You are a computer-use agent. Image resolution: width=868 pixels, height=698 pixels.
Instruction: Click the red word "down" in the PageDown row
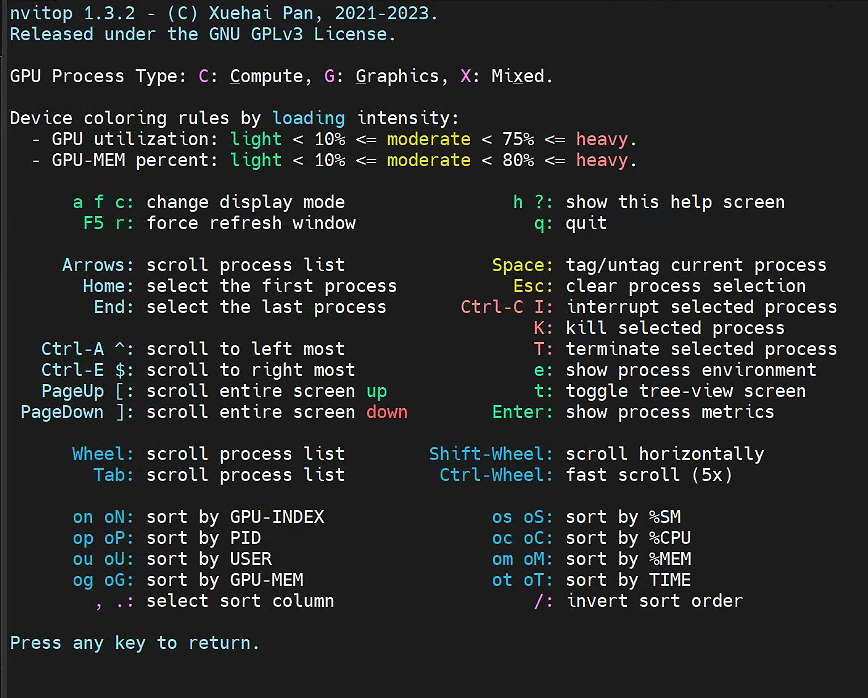pos(386,412)
